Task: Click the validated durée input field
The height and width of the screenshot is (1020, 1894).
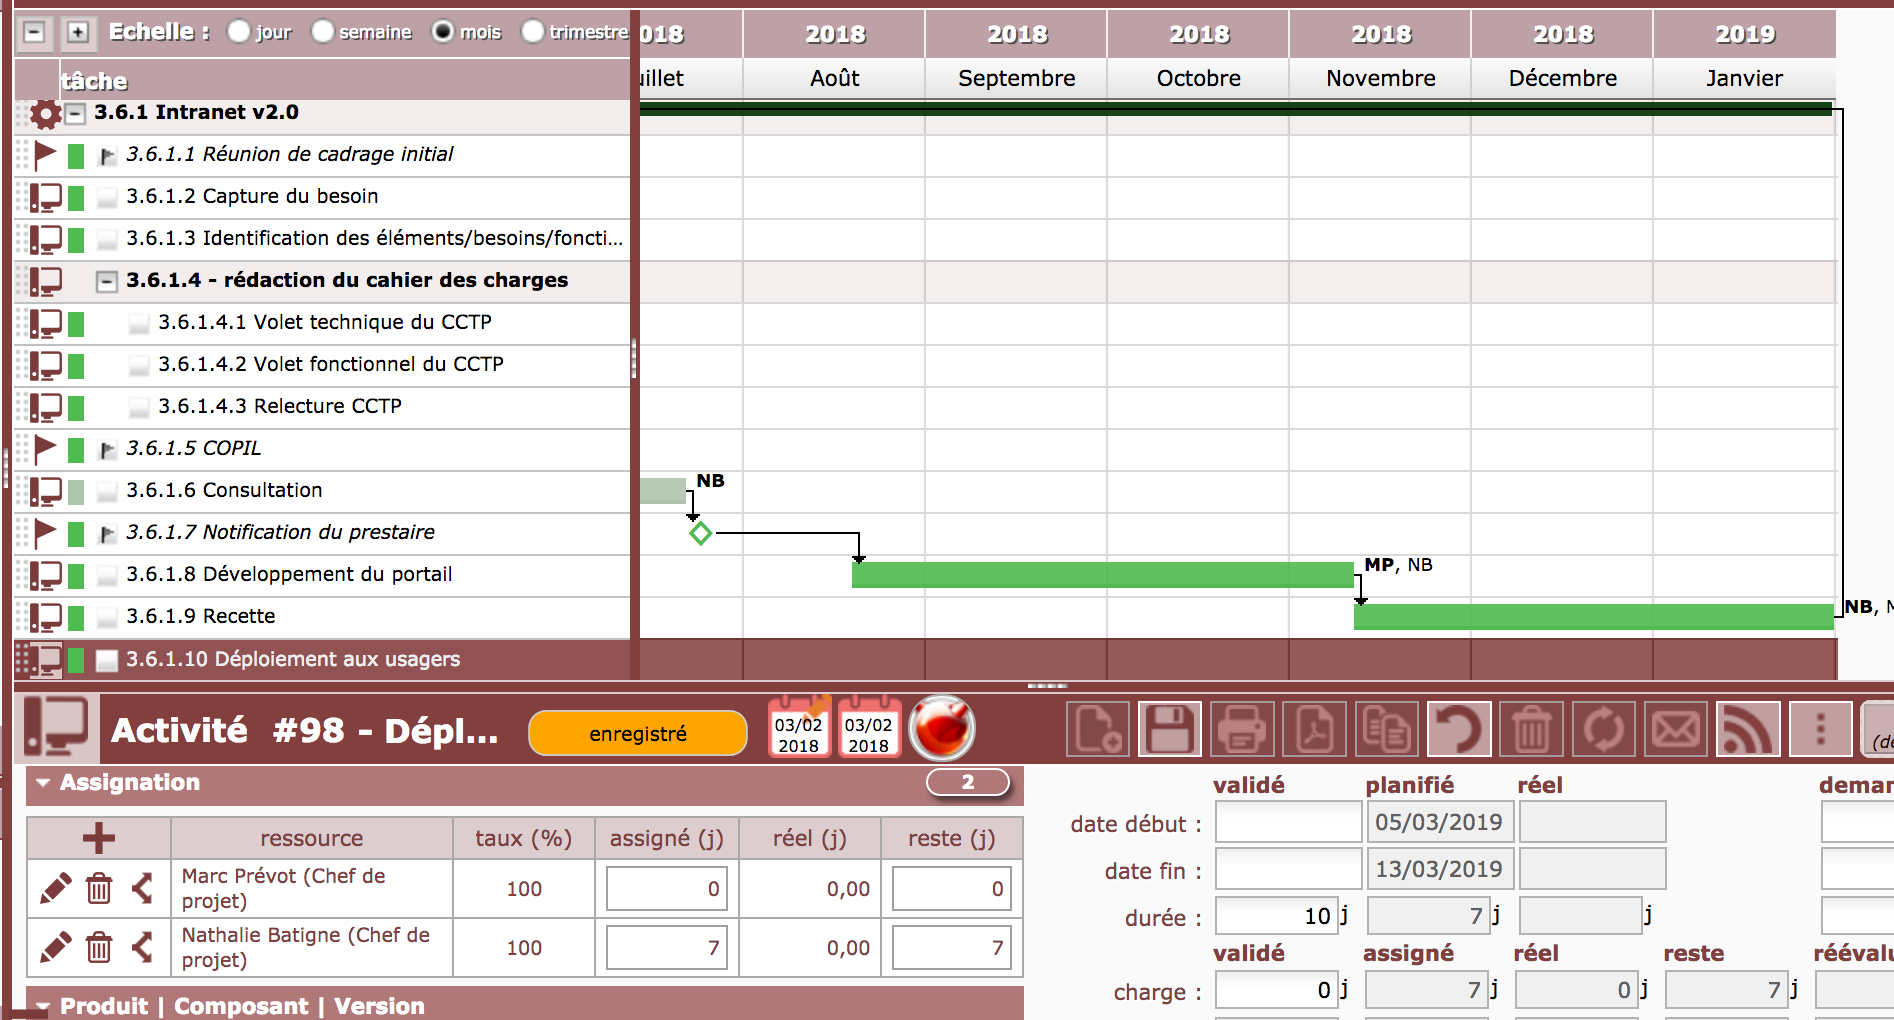Action: (x=1274, y=916)
